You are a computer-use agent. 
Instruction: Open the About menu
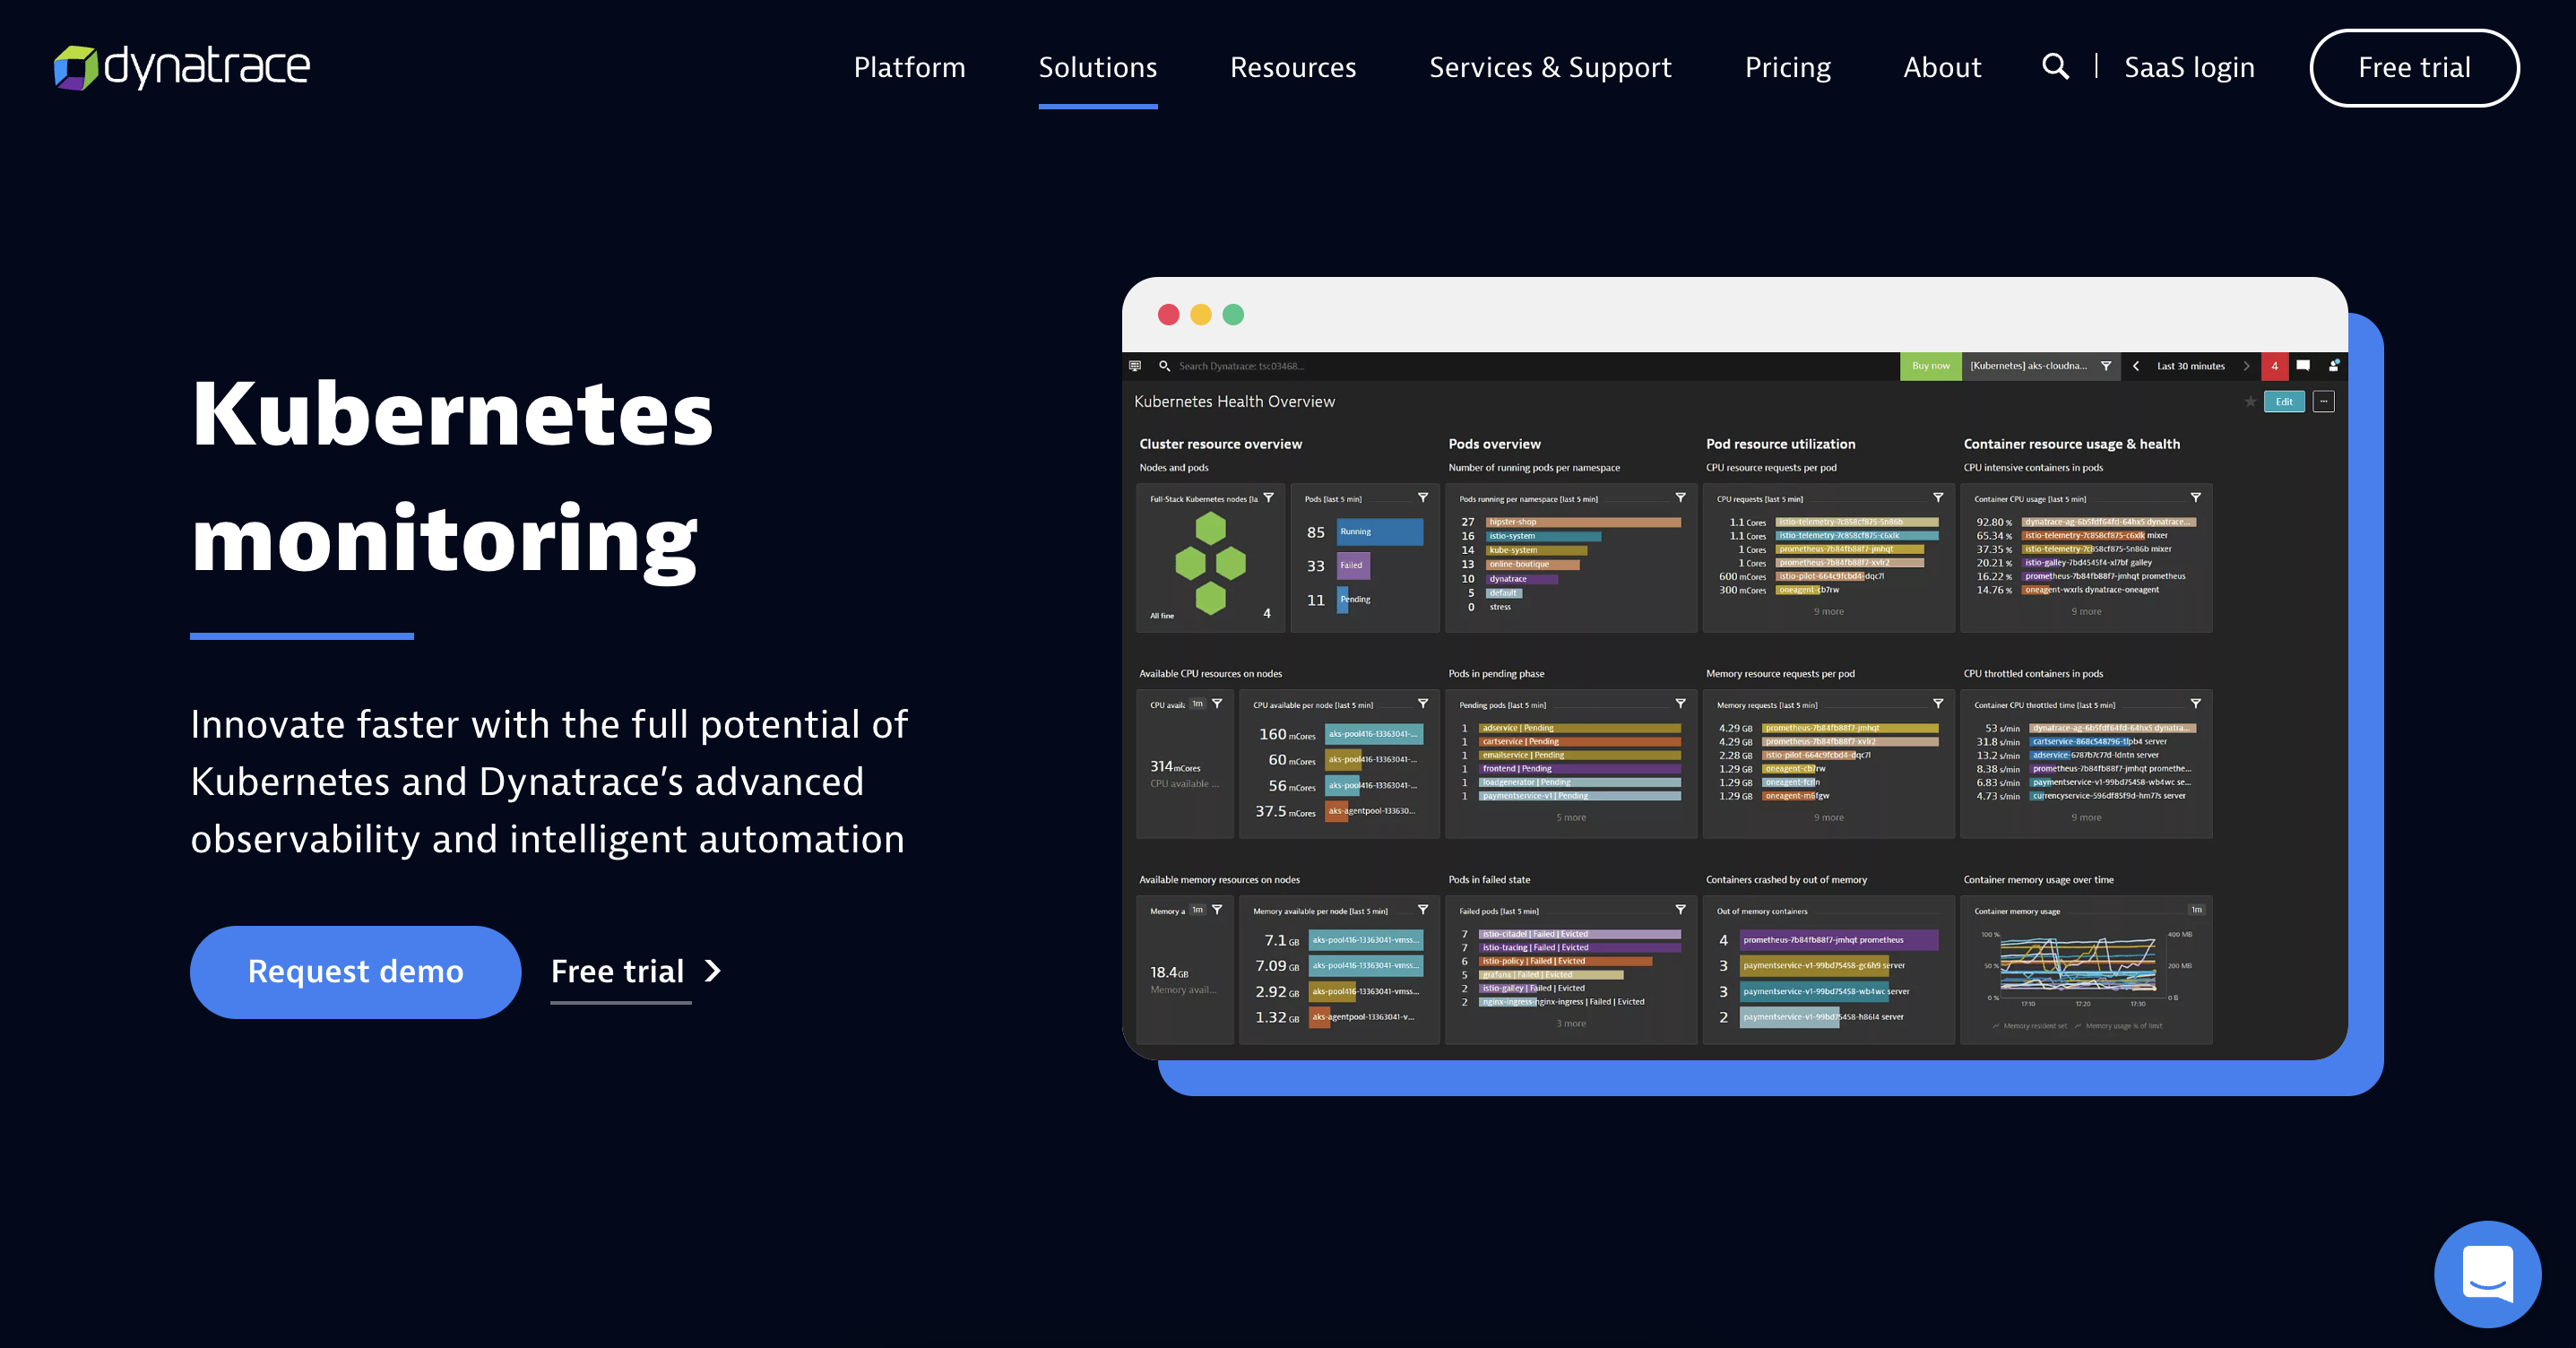click(x=1941, y=67)
